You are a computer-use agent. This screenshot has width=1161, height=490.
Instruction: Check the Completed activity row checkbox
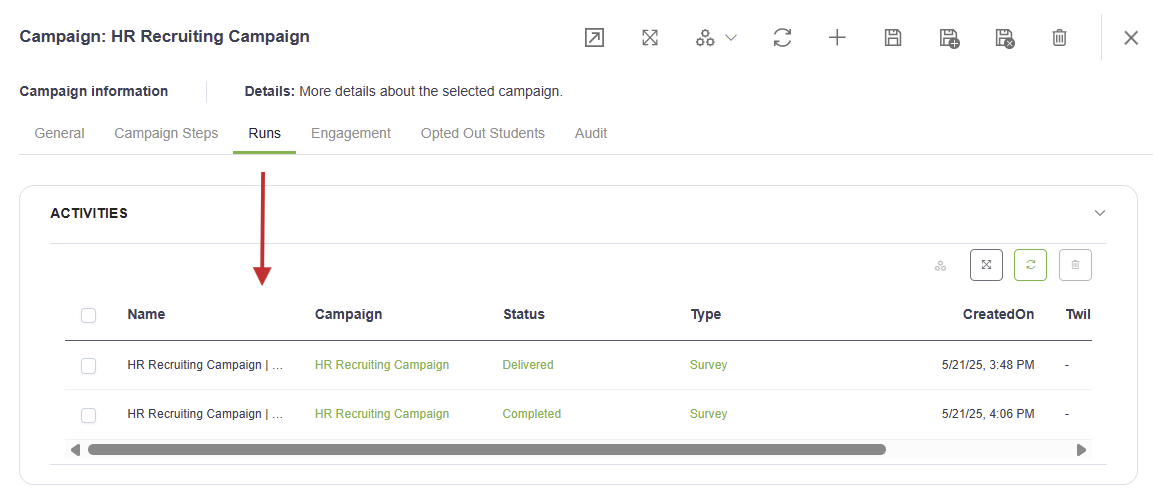coord(88,415)
